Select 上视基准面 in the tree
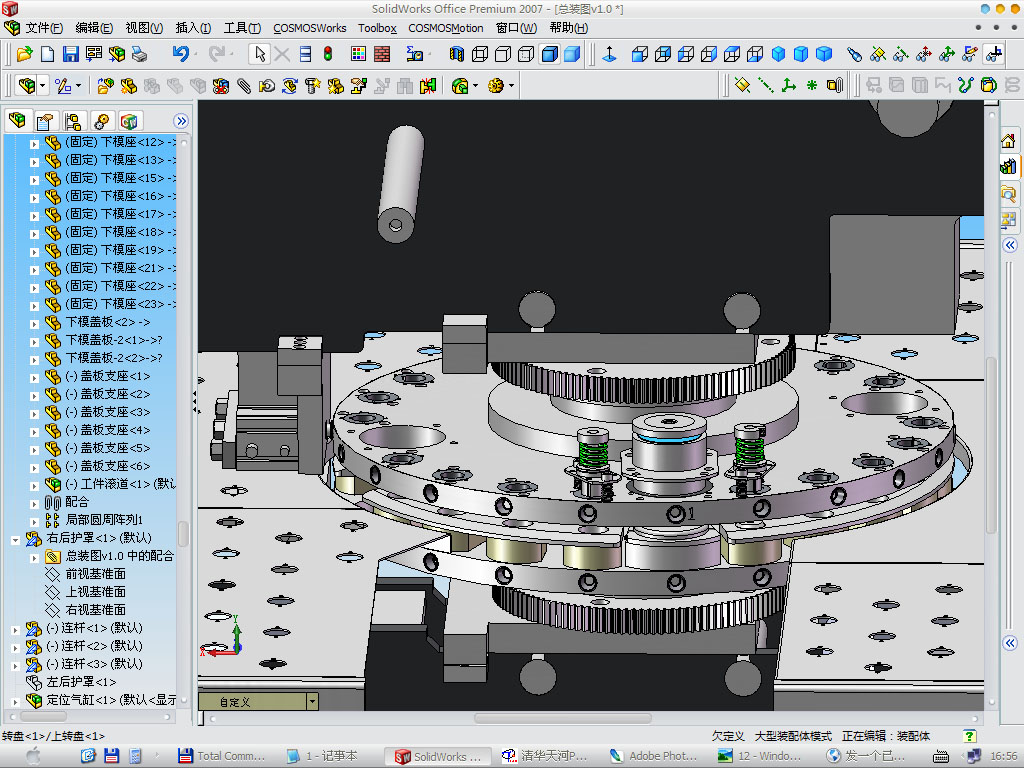Screen dimensions: 1024x768 (x=95, y=592)
